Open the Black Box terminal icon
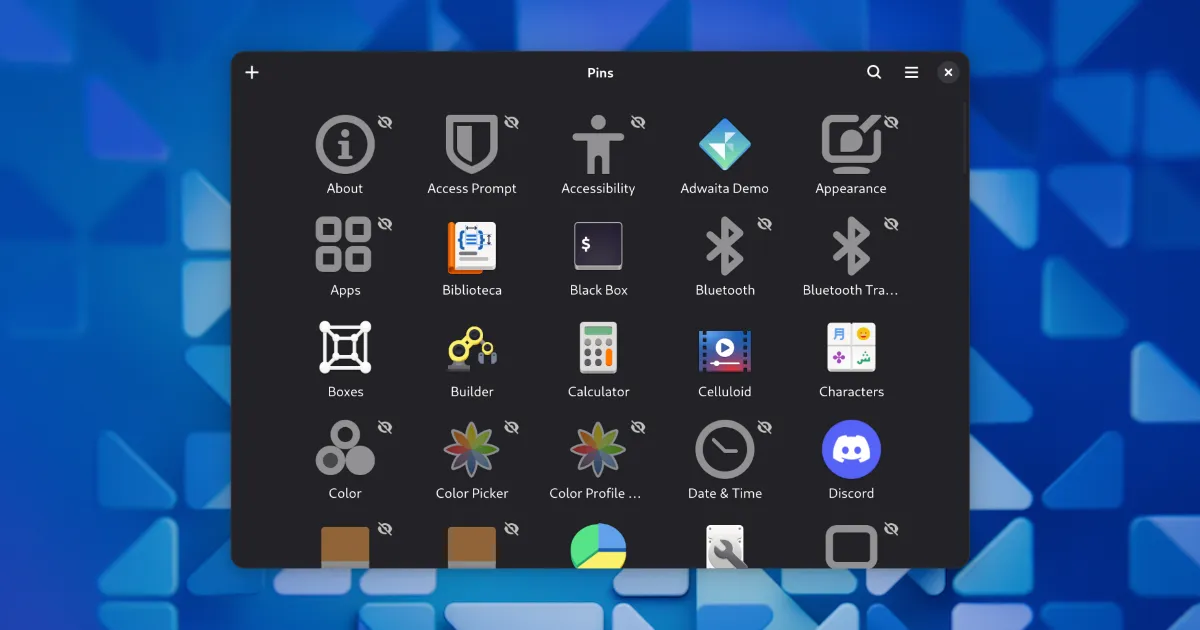 tap(598, 247)
